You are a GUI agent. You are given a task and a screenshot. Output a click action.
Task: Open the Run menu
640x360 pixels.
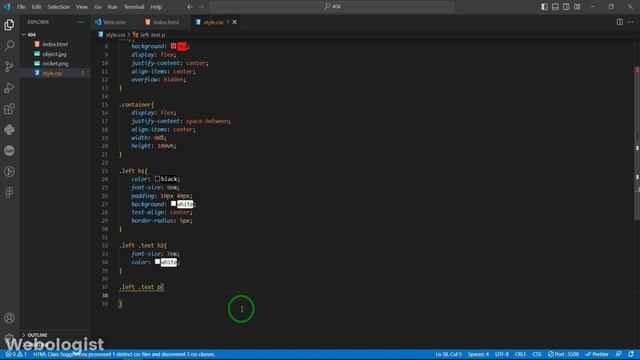click(x=112, y=7)
